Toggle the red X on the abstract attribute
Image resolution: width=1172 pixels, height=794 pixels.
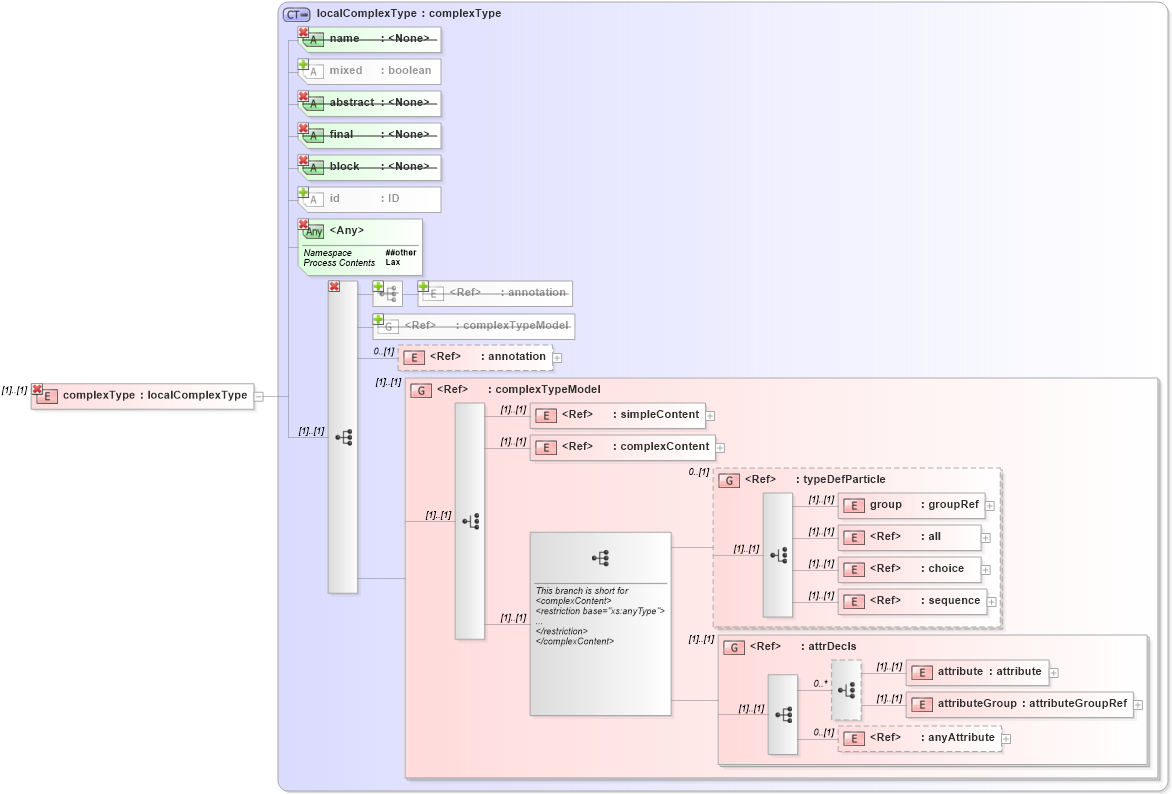[x=303, y=97]
